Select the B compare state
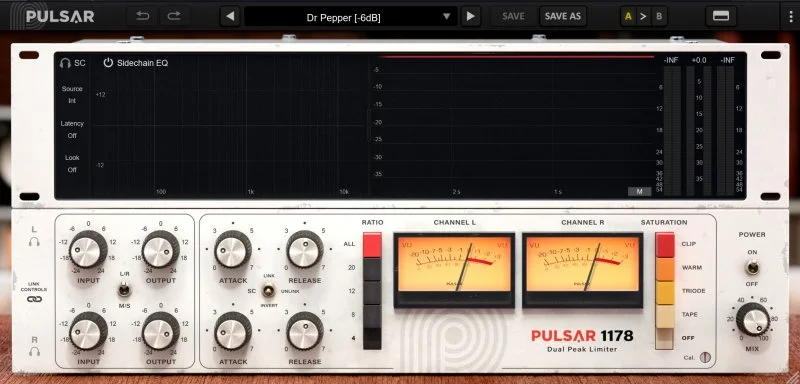Screen dimensions: 800x384 (x=659, y=16)
